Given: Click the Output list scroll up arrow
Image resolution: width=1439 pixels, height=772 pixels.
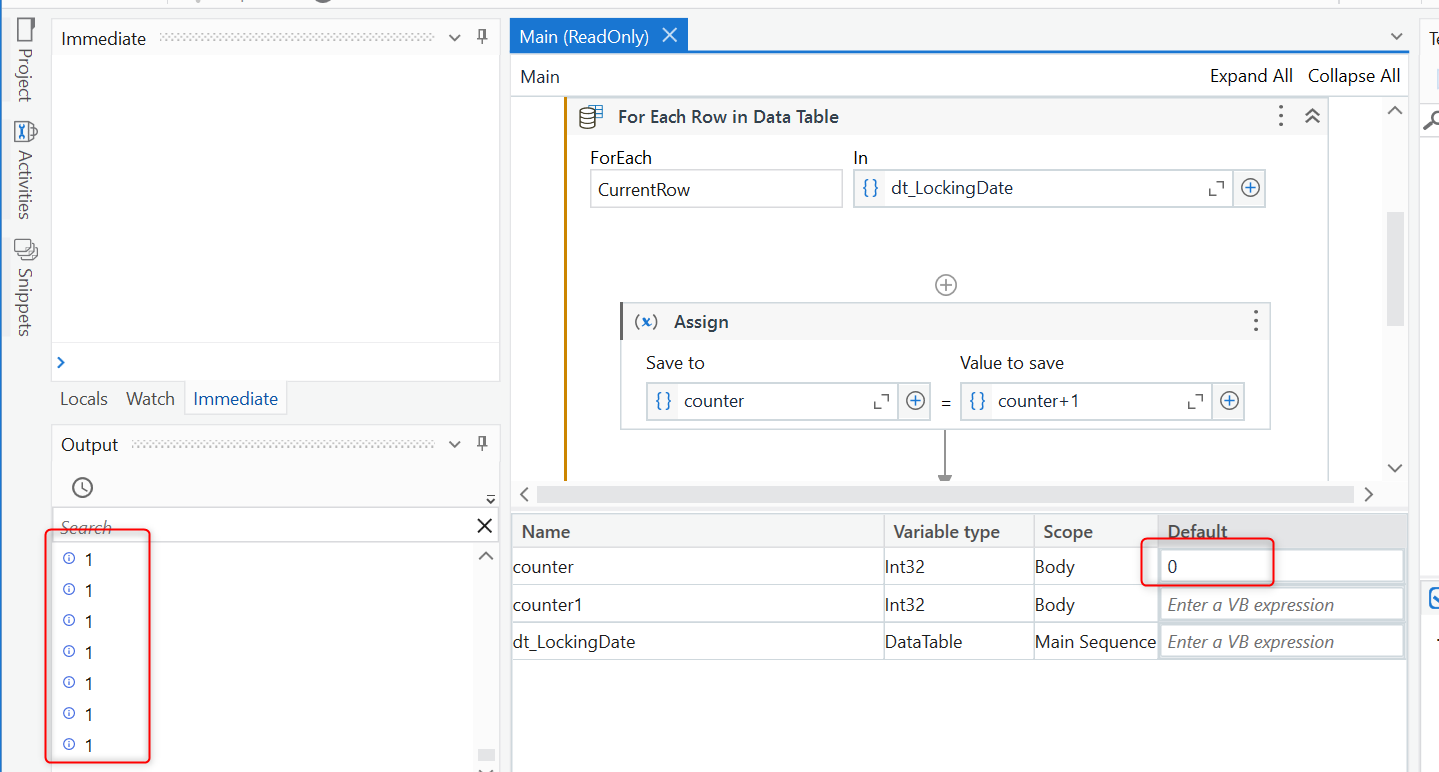Looking at the screenshot, I should click(x=486, y=556).
